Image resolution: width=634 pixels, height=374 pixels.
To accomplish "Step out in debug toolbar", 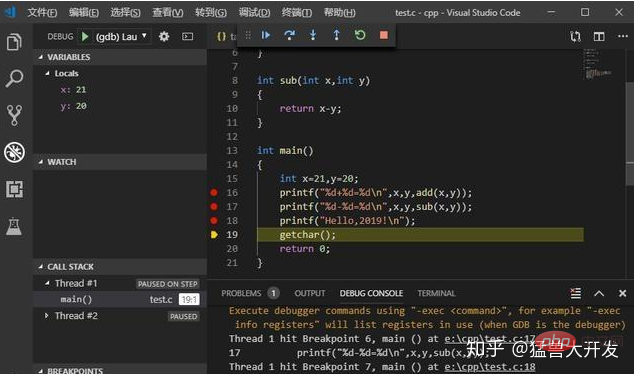I will pyautogui.click(x=336, y=35).
